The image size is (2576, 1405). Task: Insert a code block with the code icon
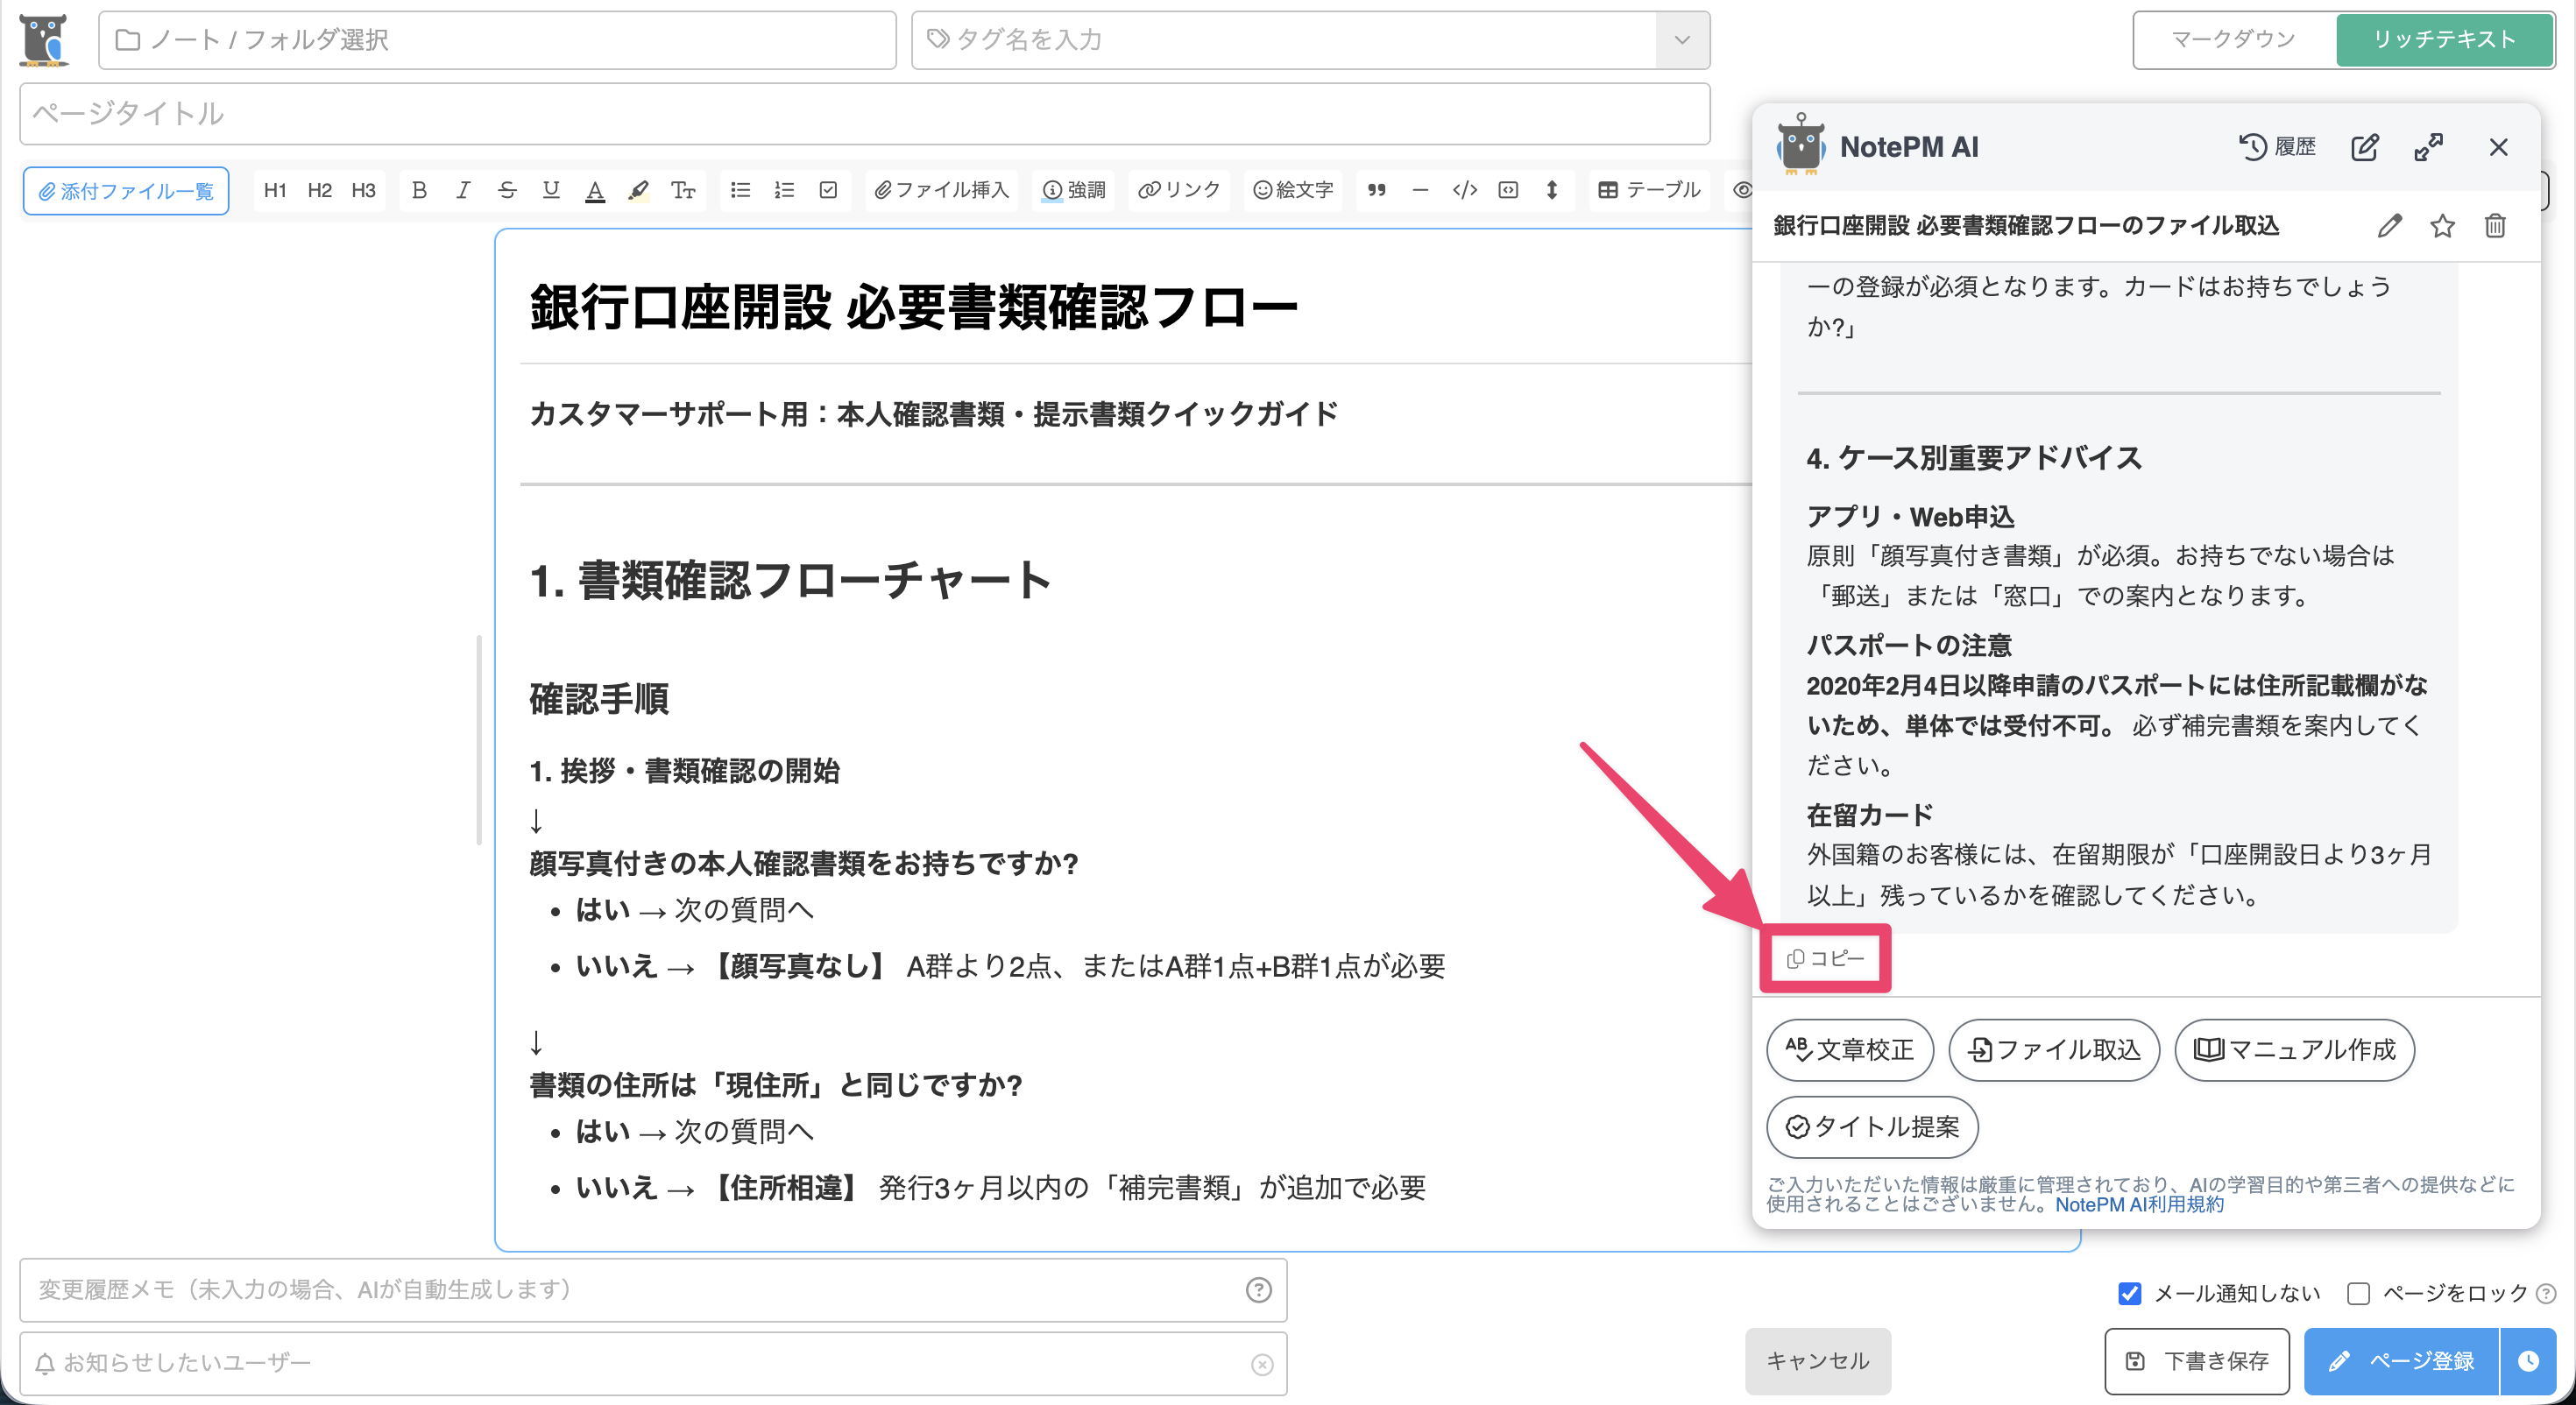click(1464, 190)
